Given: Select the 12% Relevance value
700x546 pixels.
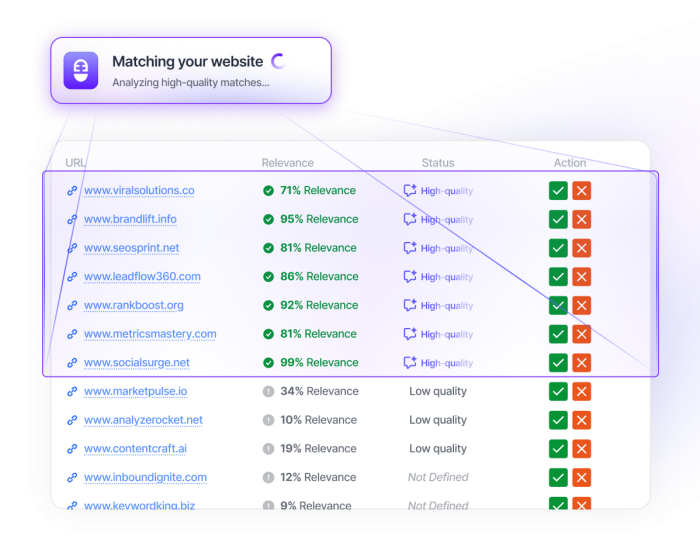Looking at the screenshot, I should coord(318,477).
